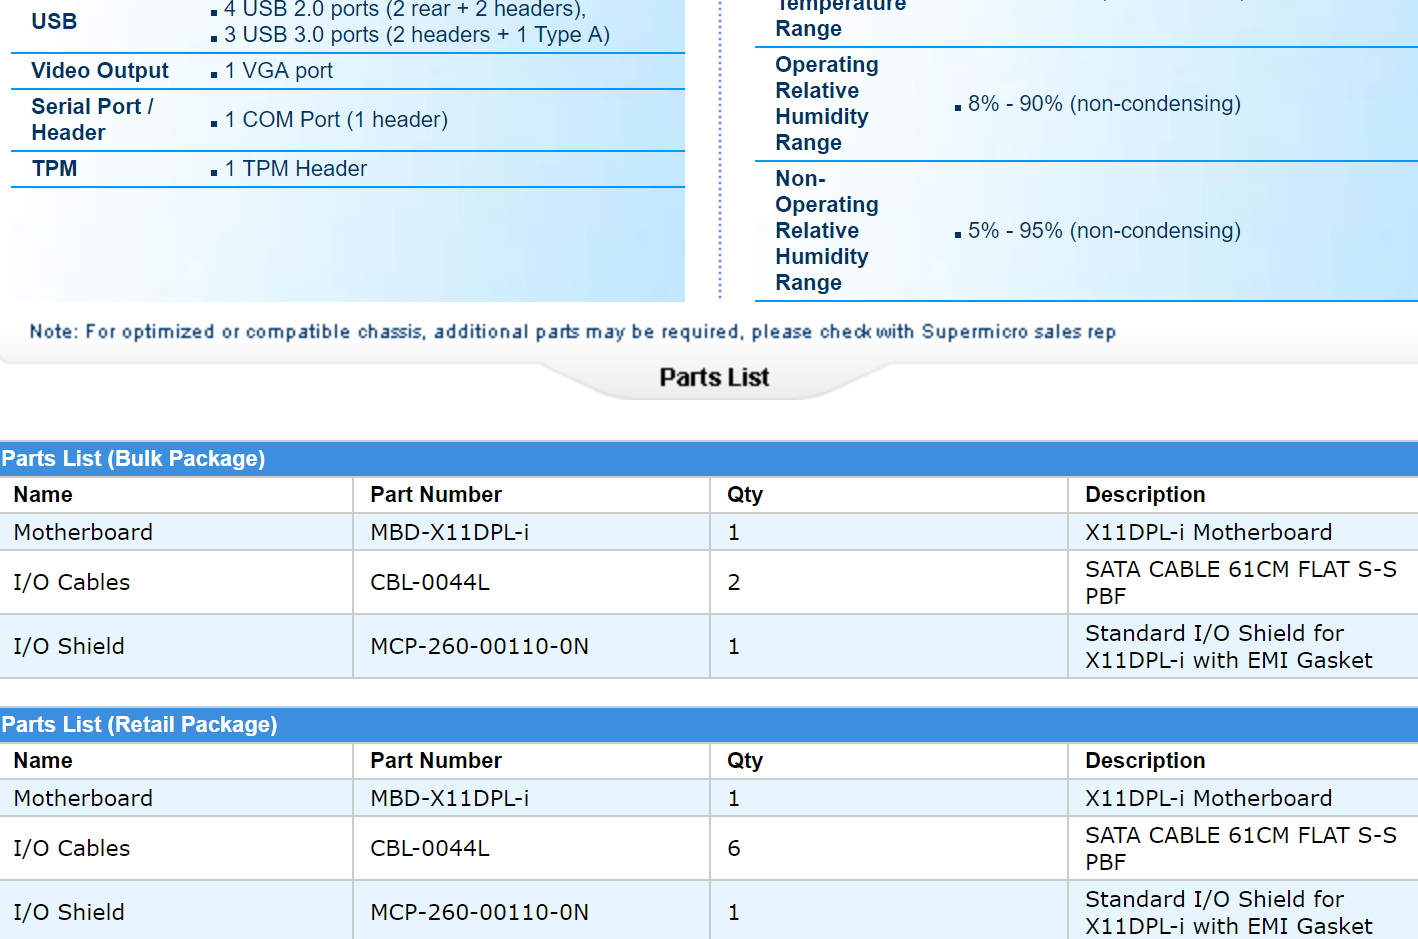Click I/O Cables quantity "6" in Retail Package
The image size is (1418, 939).
pyautogui.click(x=734, y=849)
